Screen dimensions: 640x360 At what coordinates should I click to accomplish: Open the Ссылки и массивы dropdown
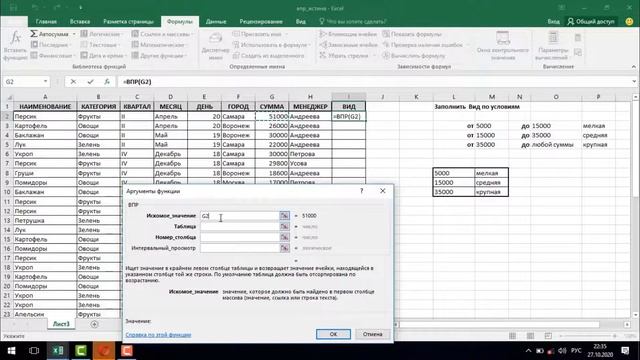click(162, 34)
